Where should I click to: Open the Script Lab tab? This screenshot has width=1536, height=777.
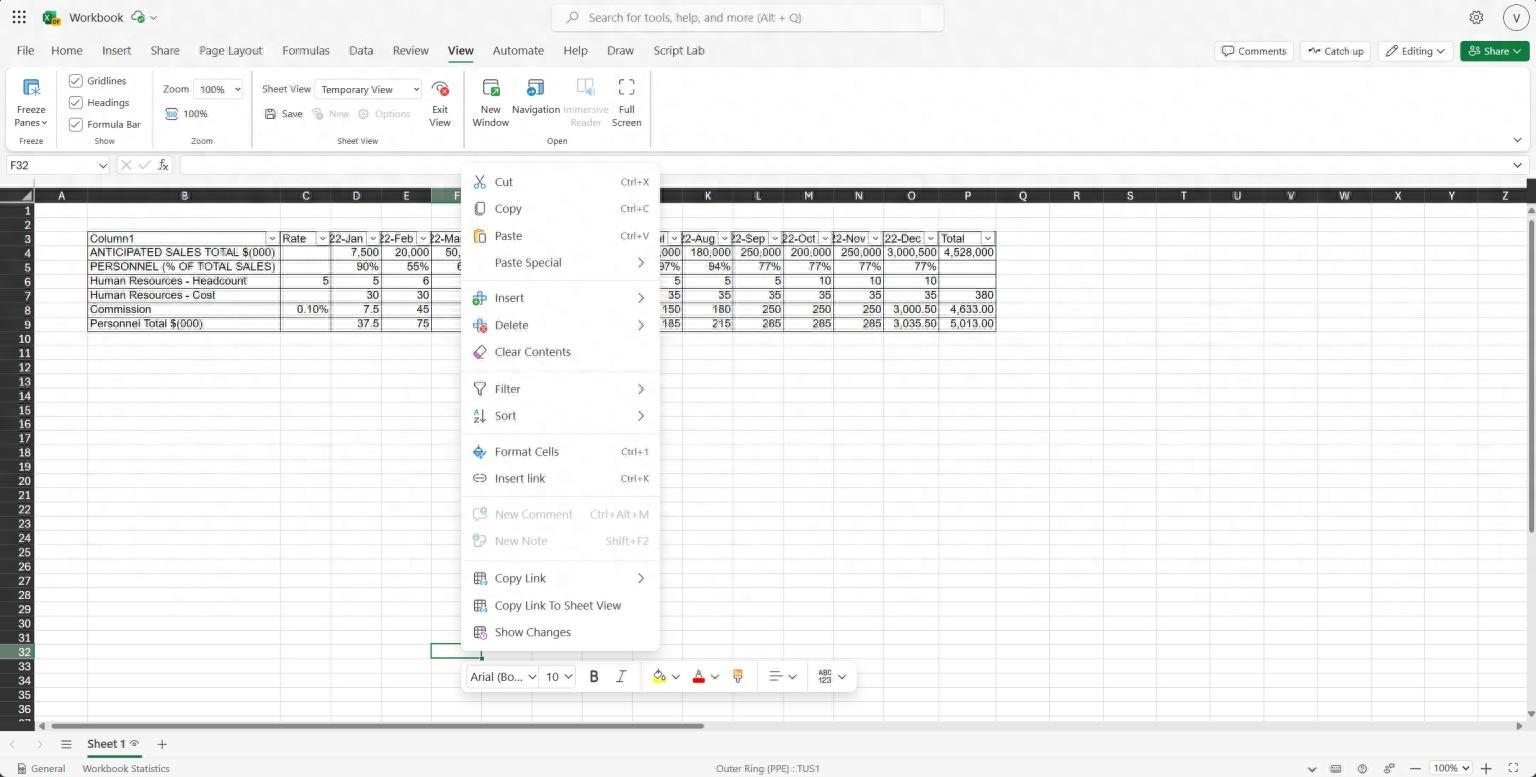(679, 51)
